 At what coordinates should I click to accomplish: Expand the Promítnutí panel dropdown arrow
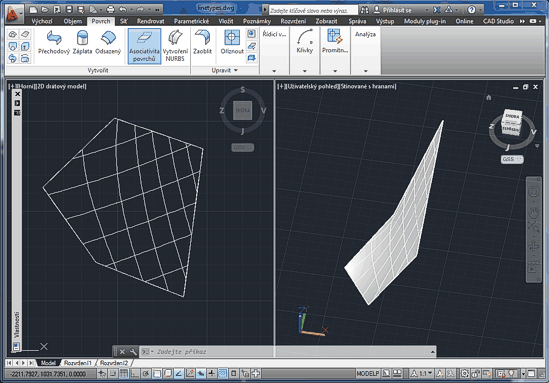[x=335, y=71]
